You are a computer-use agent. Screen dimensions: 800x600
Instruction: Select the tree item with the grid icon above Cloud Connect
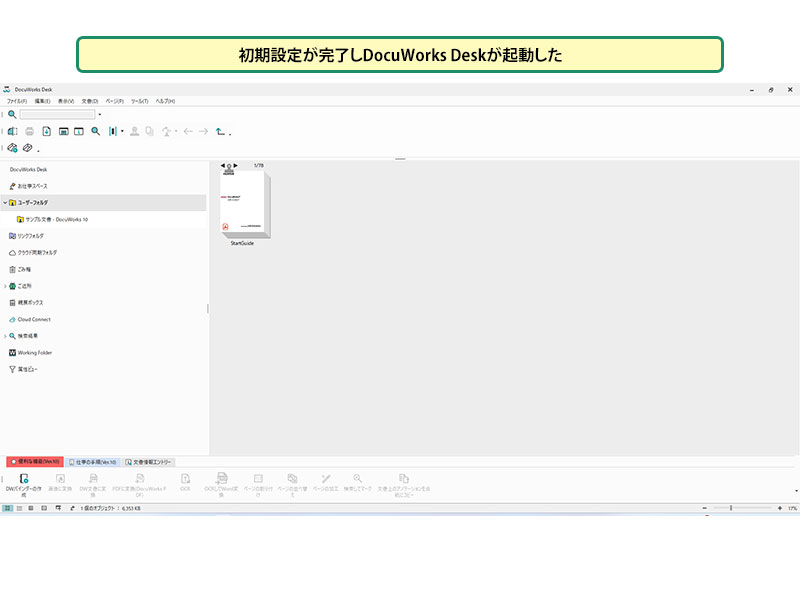click(x=27, y=303)
